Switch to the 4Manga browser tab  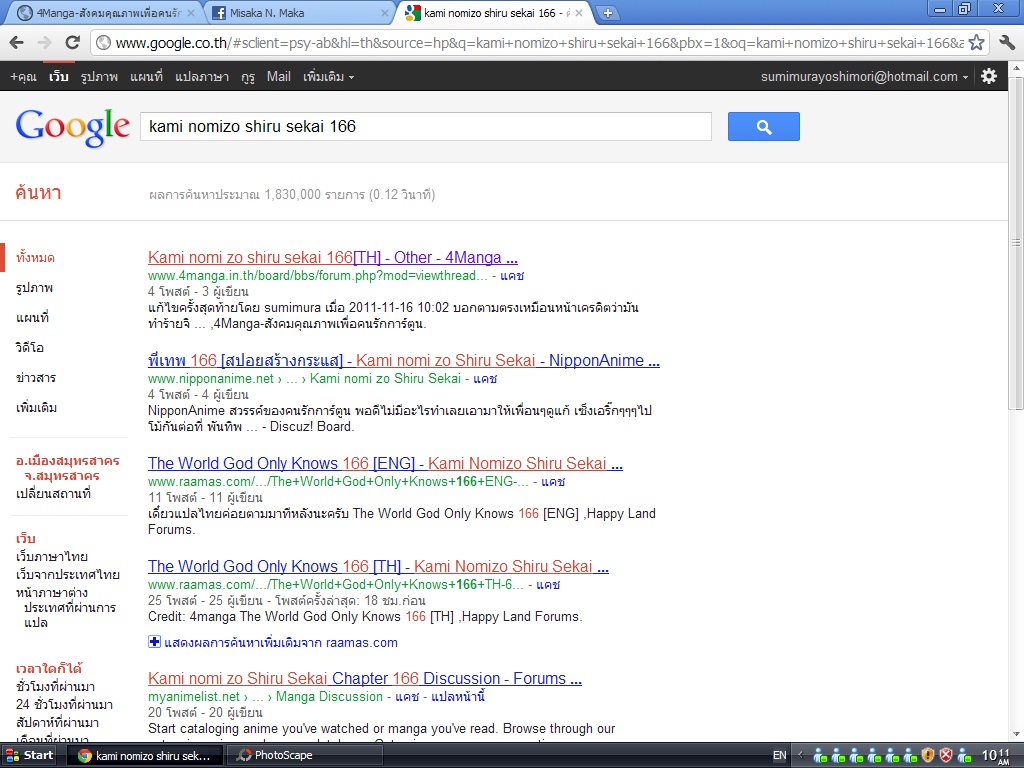point(104,12)
